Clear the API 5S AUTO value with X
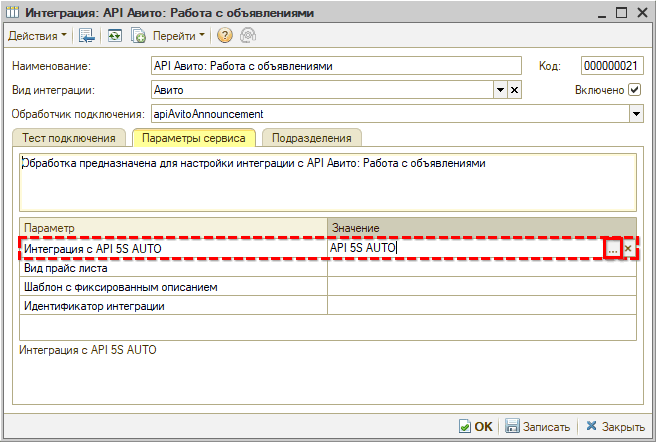The height and width of the screenshot is (442, 656). coord(628,248)
